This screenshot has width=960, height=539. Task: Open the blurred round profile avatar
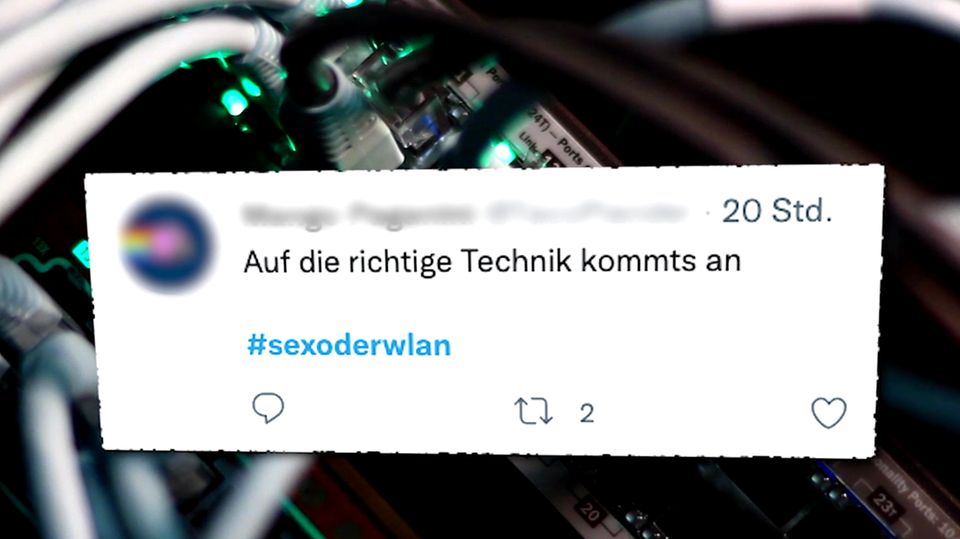pos(167,243)
